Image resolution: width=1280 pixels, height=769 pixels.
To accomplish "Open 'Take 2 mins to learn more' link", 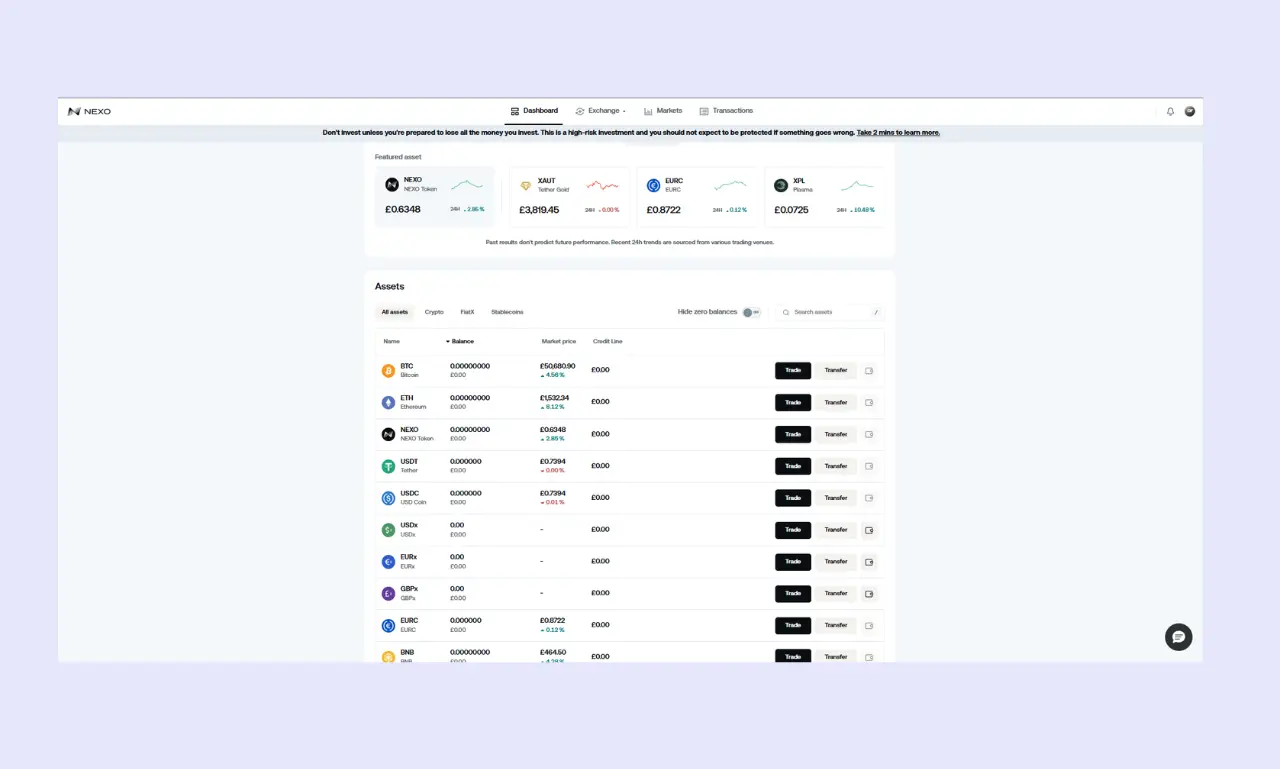I will click(898, 132).
